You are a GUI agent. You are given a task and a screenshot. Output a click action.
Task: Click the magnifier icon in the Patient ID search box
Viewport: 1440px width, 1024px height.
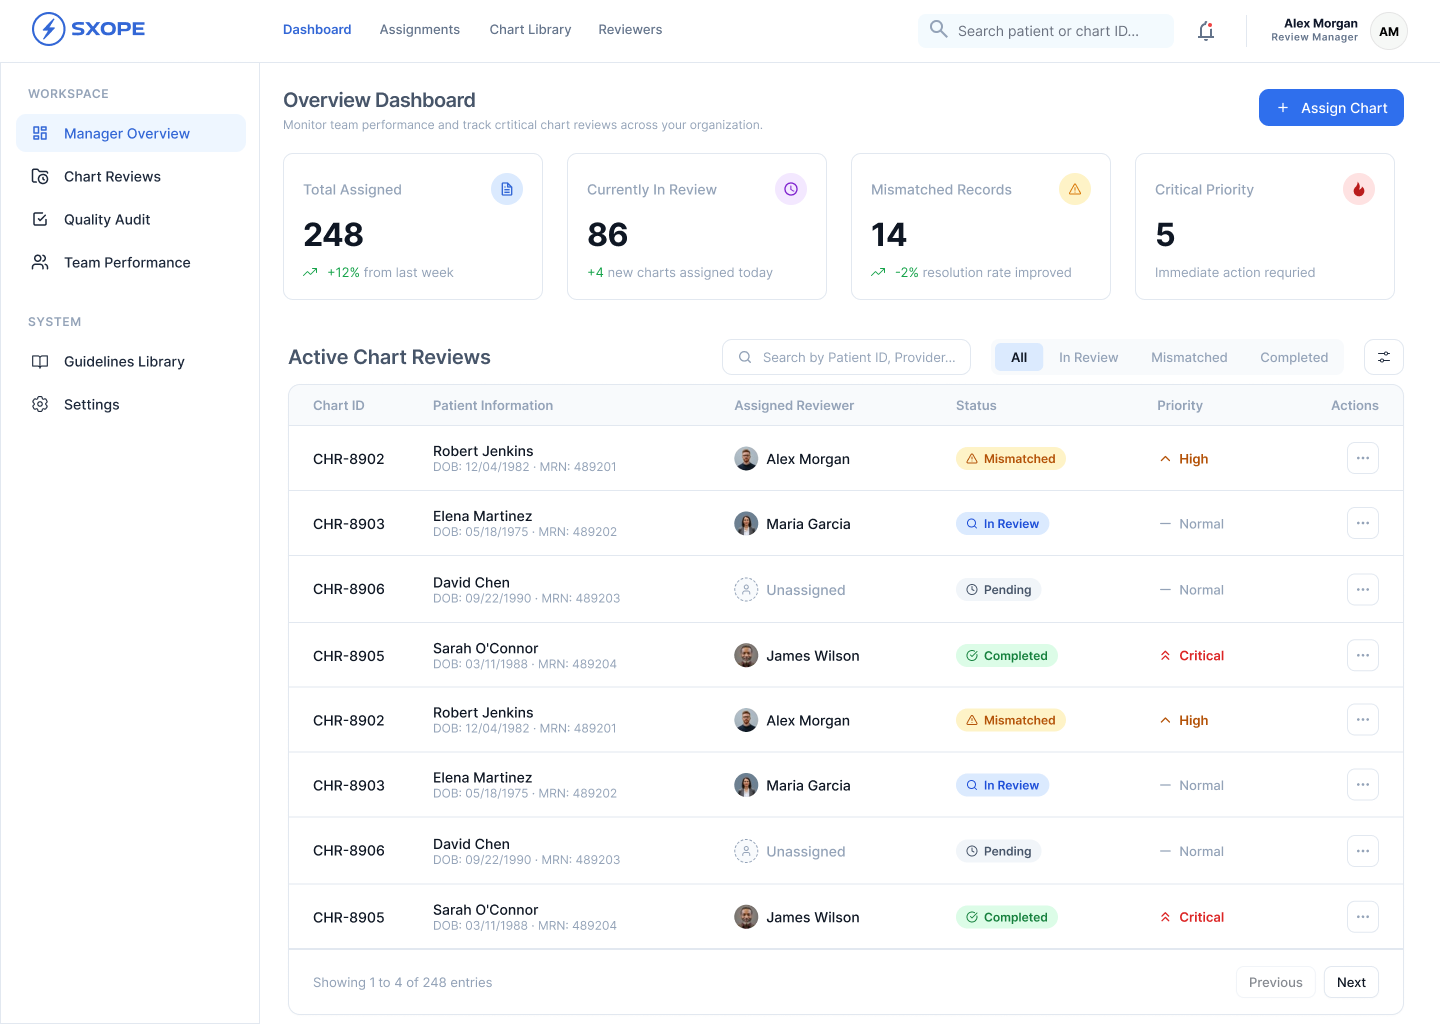[x=745, y=357]
